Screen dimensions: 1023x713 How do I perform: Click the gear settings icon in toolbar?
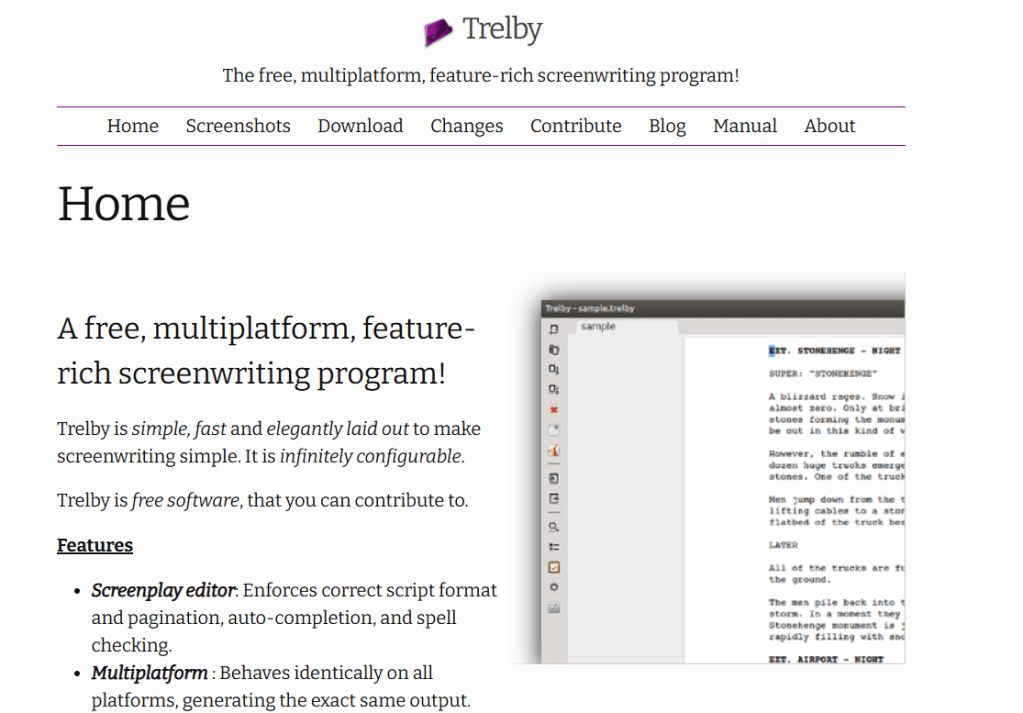[554, 587]
